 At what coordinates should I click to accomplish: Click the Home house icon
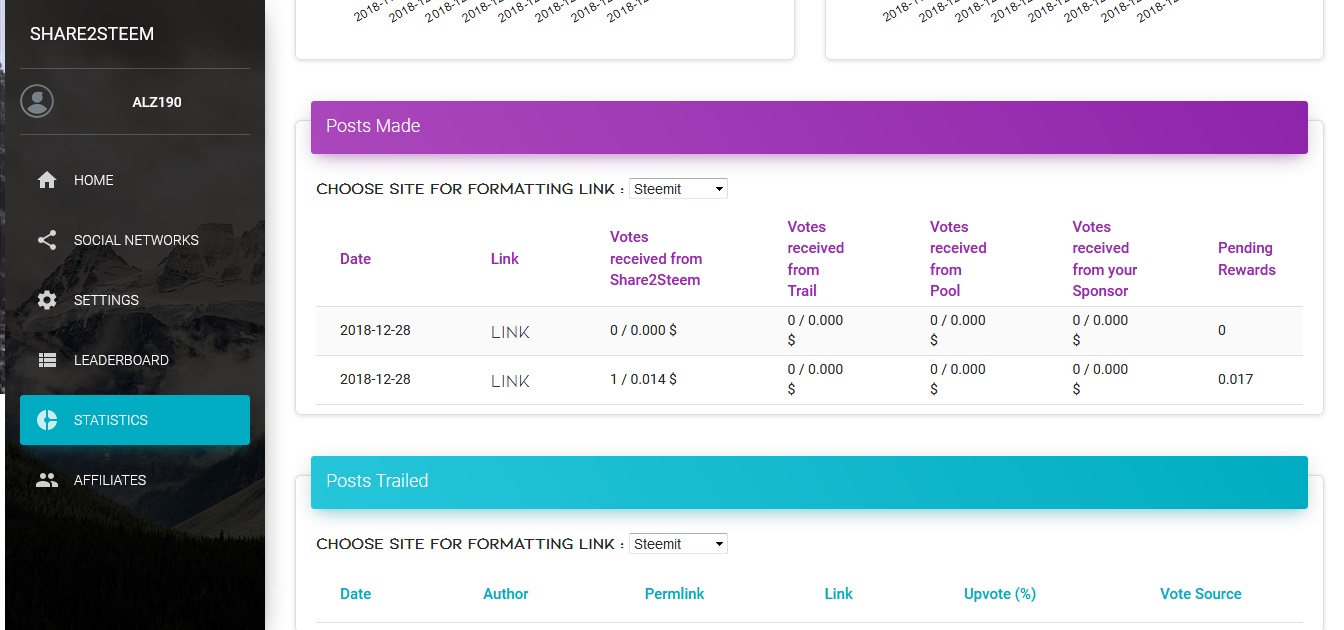(x=47, y=180)
